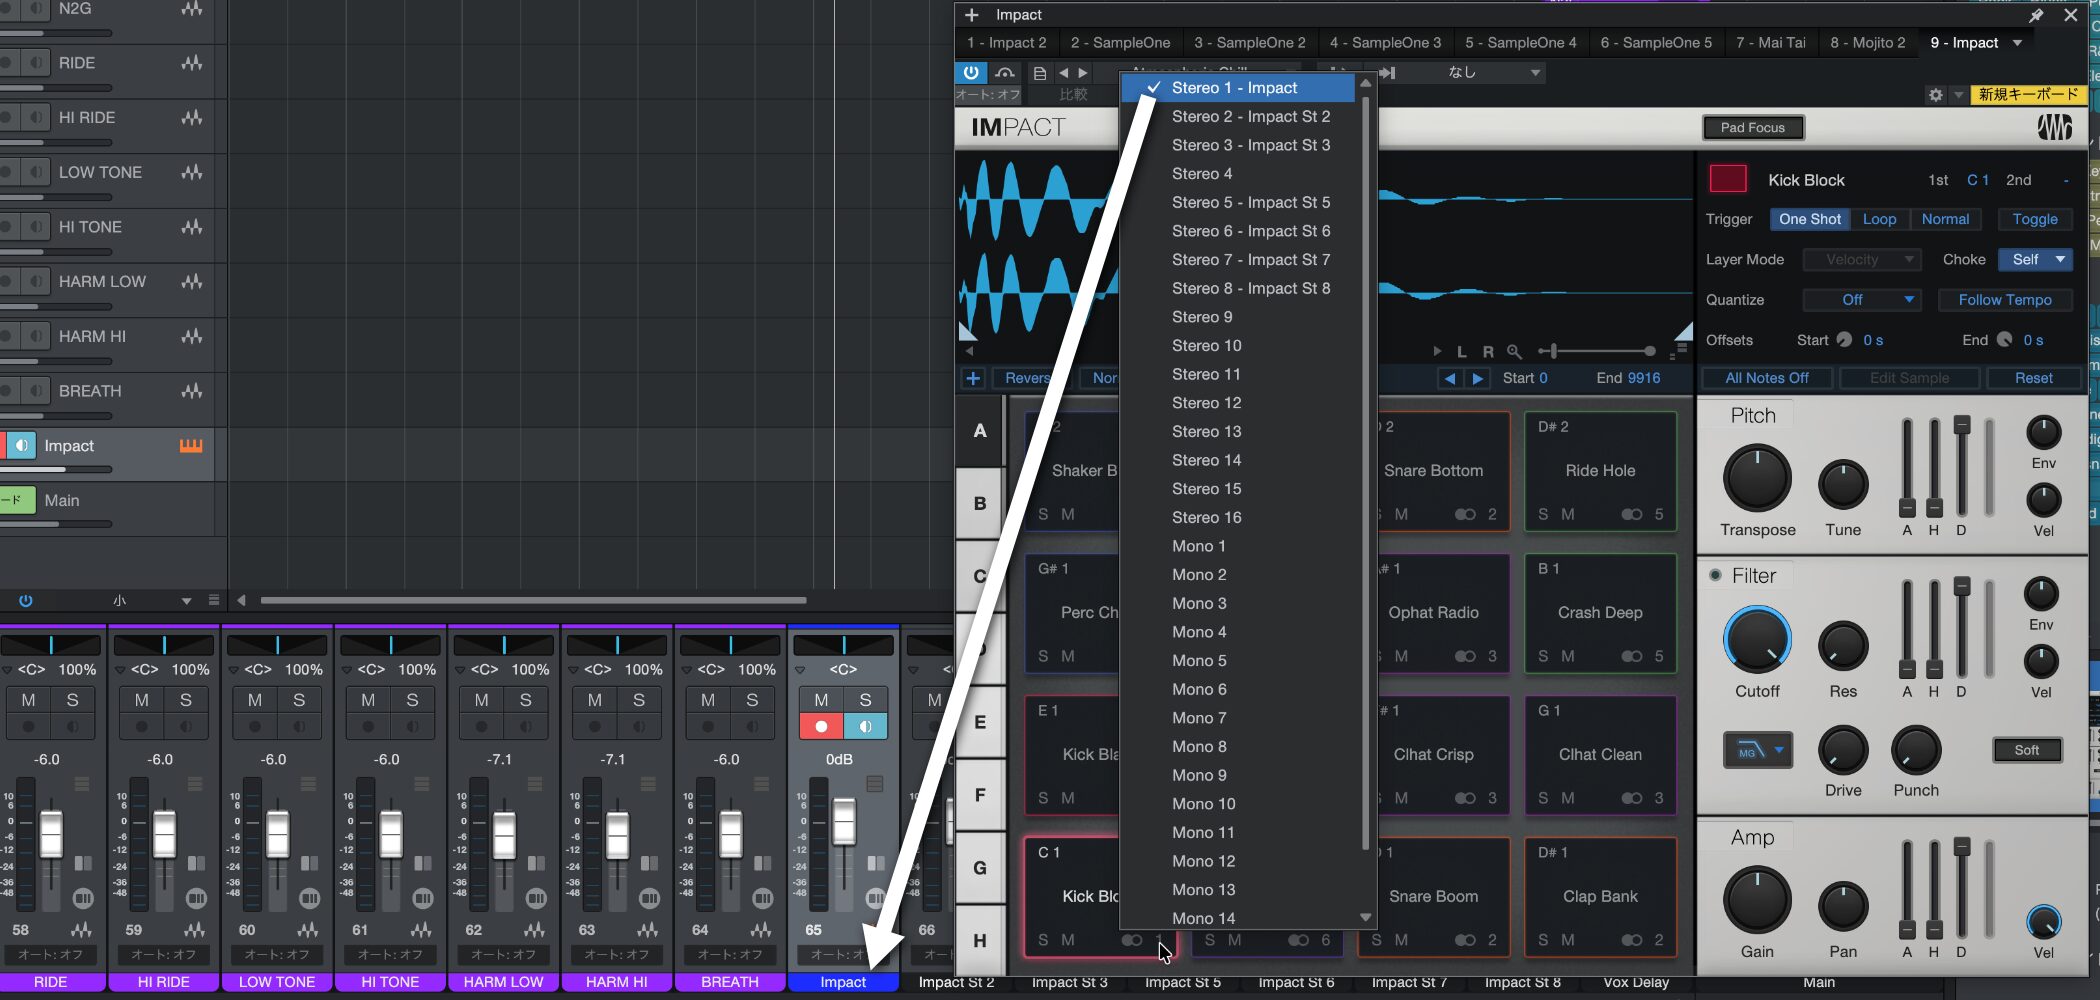2100x1000 pixels.
Task: Click the All Notes Off button
Action: (x=1766, y=378)
